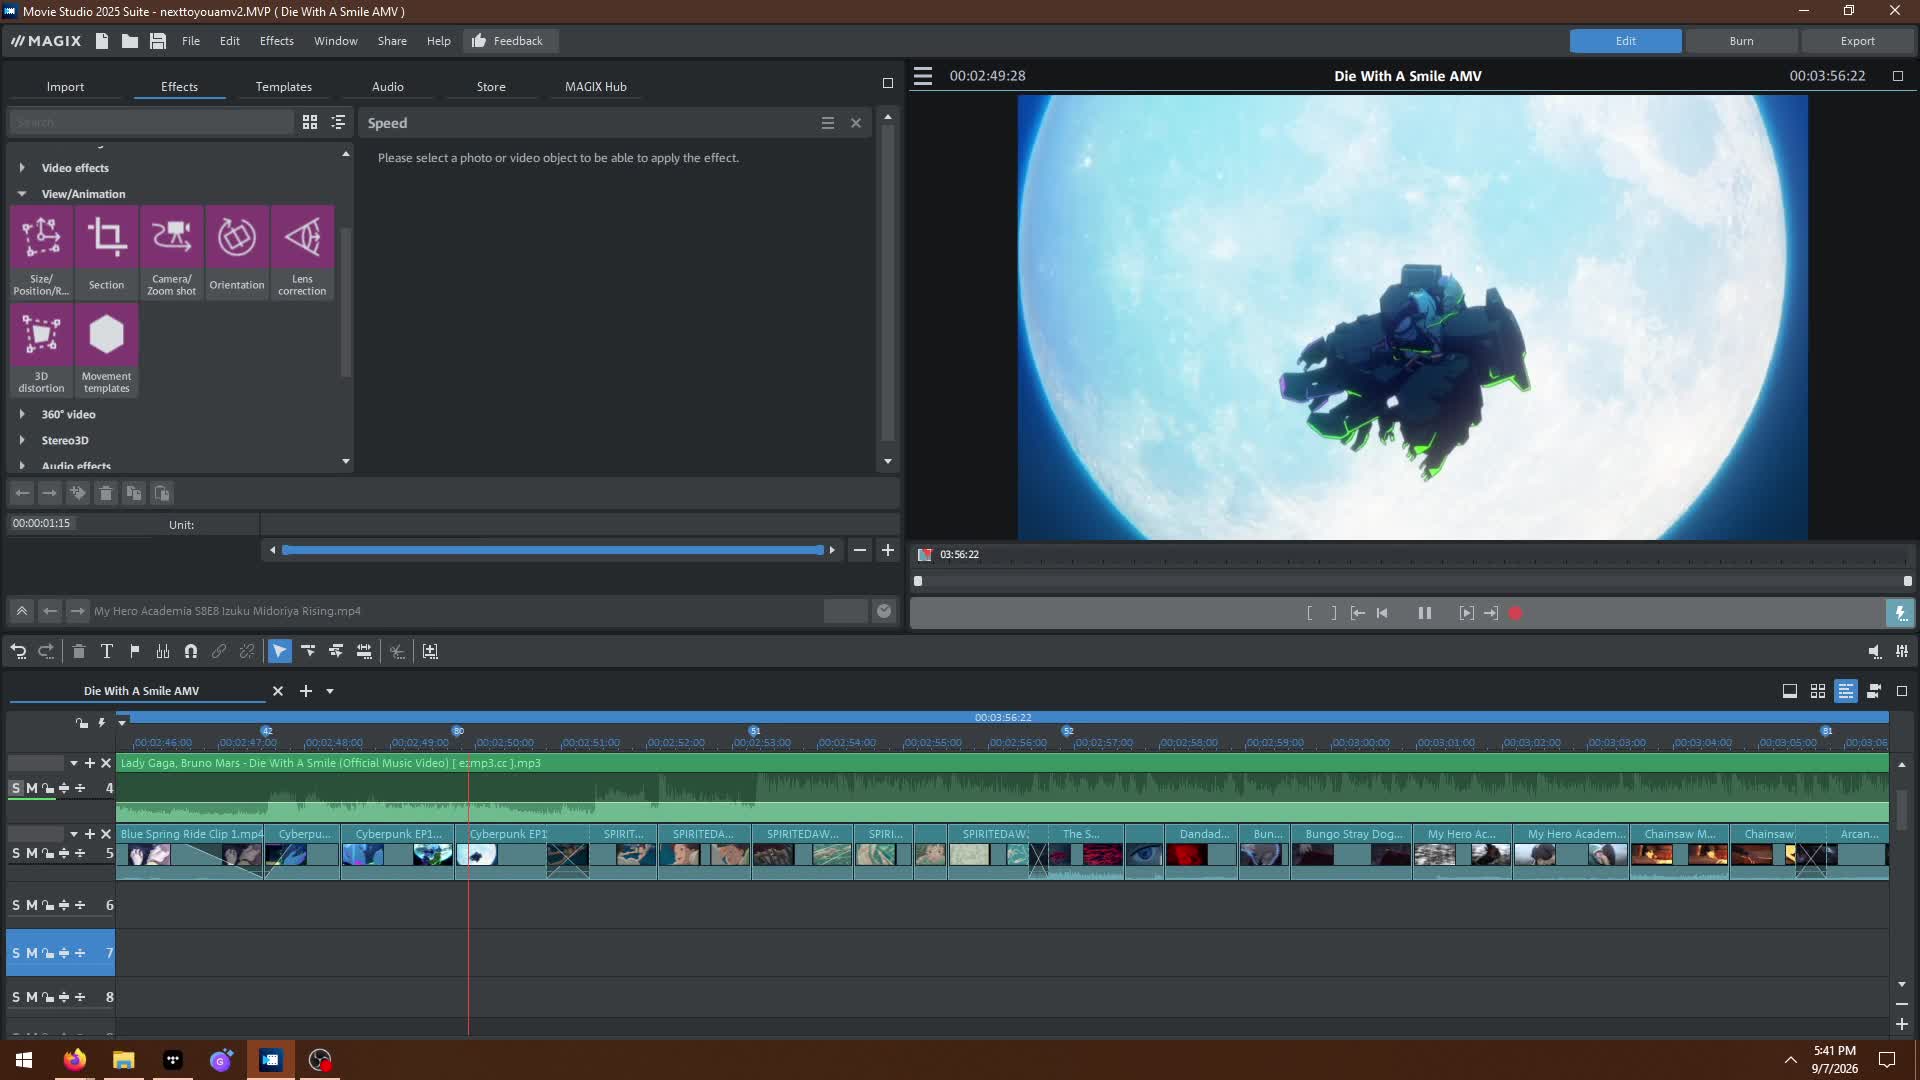Solo track 4 with the S button
This screenshot has width=1920, height=1080.
pos(16,788)
